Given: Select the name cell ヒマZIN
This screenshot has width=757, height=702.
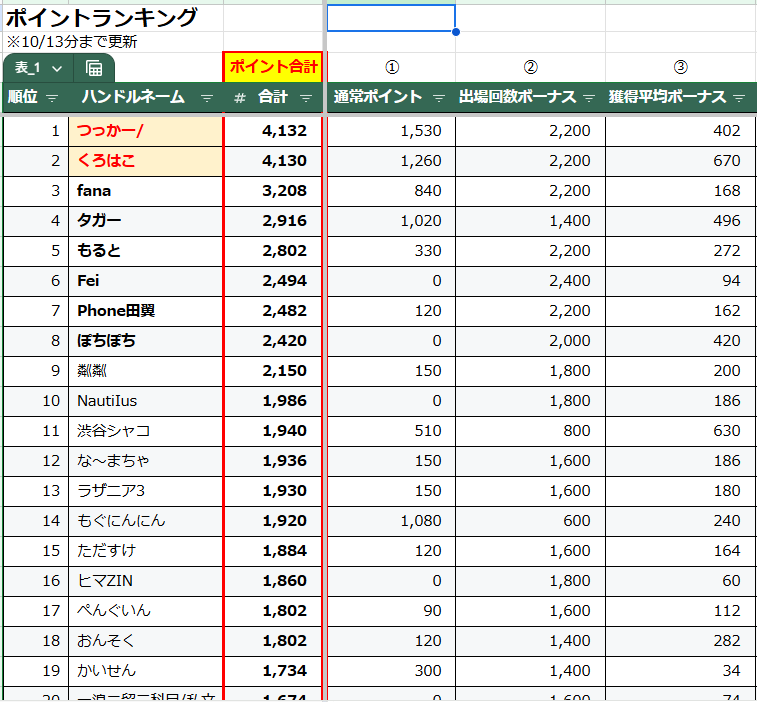Looking at the screenshot, I should 146,581.
